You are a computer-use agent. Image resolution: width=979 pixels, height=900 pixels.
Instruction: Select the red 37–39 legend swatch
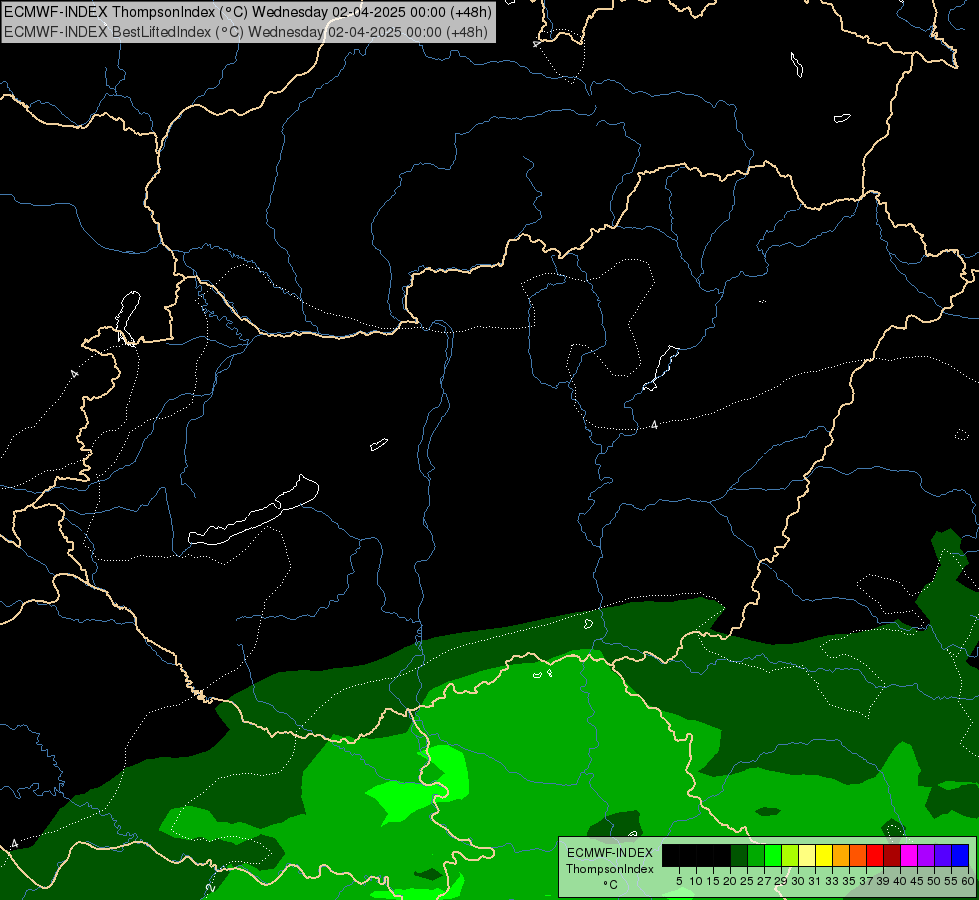pos(875,855)
